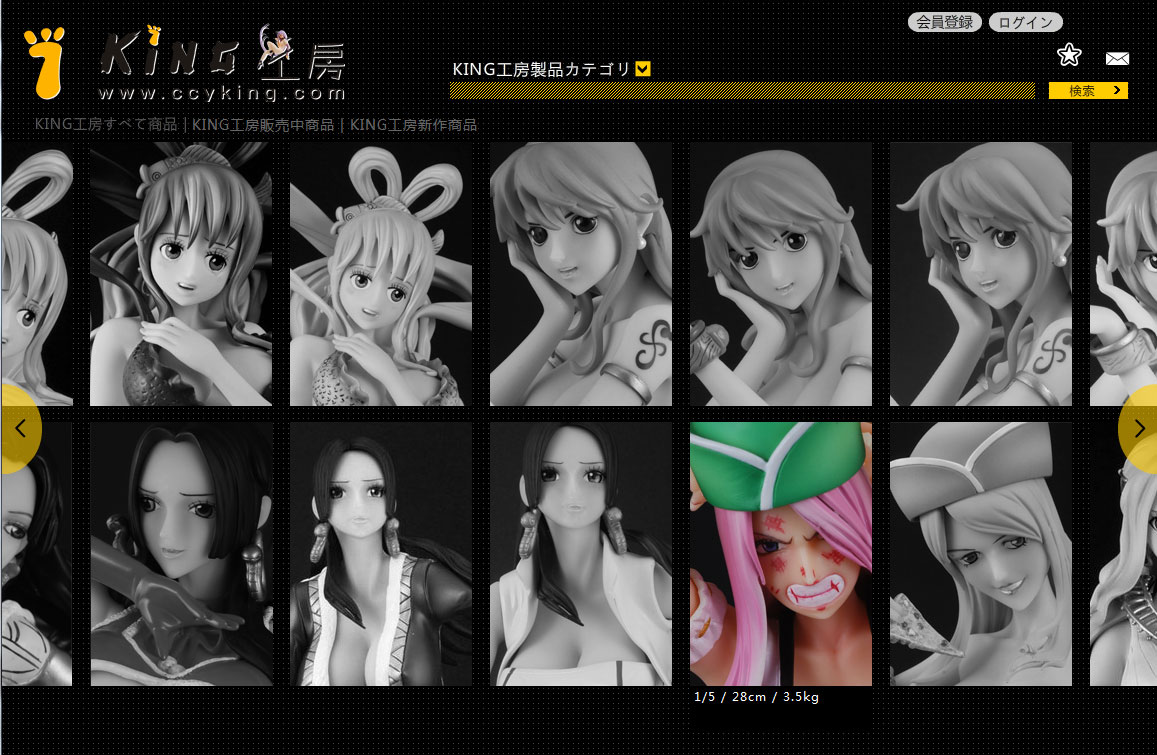The height and width of the screenshot is (755, 1157).
Task: Open top-row figure with earring and tattoo, rightmost full thumbnail
Action: (x=981, y=274)
